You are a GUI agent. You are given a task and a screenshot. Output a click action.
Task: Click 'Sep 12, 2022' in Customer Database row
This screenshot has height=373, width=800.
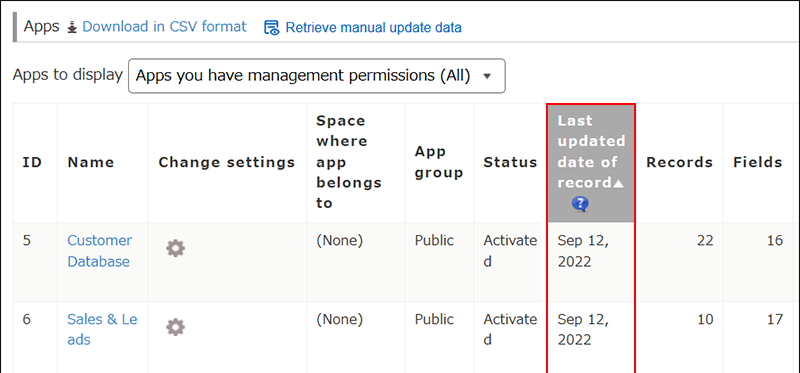[x=583, y=251]
